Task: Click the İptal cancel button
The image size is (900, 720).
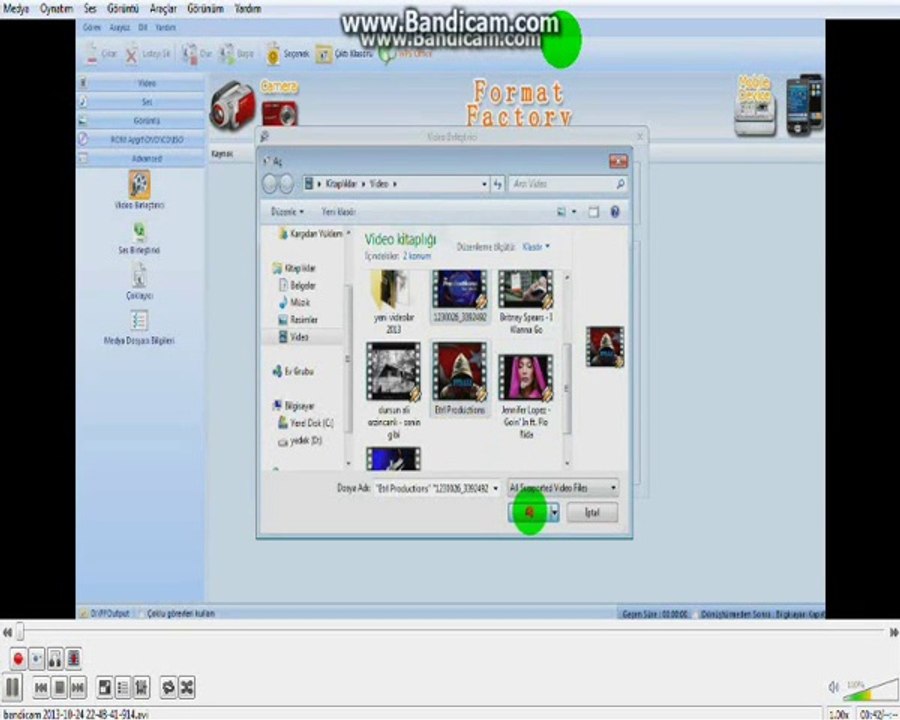Action: click(x=592, y=512)
